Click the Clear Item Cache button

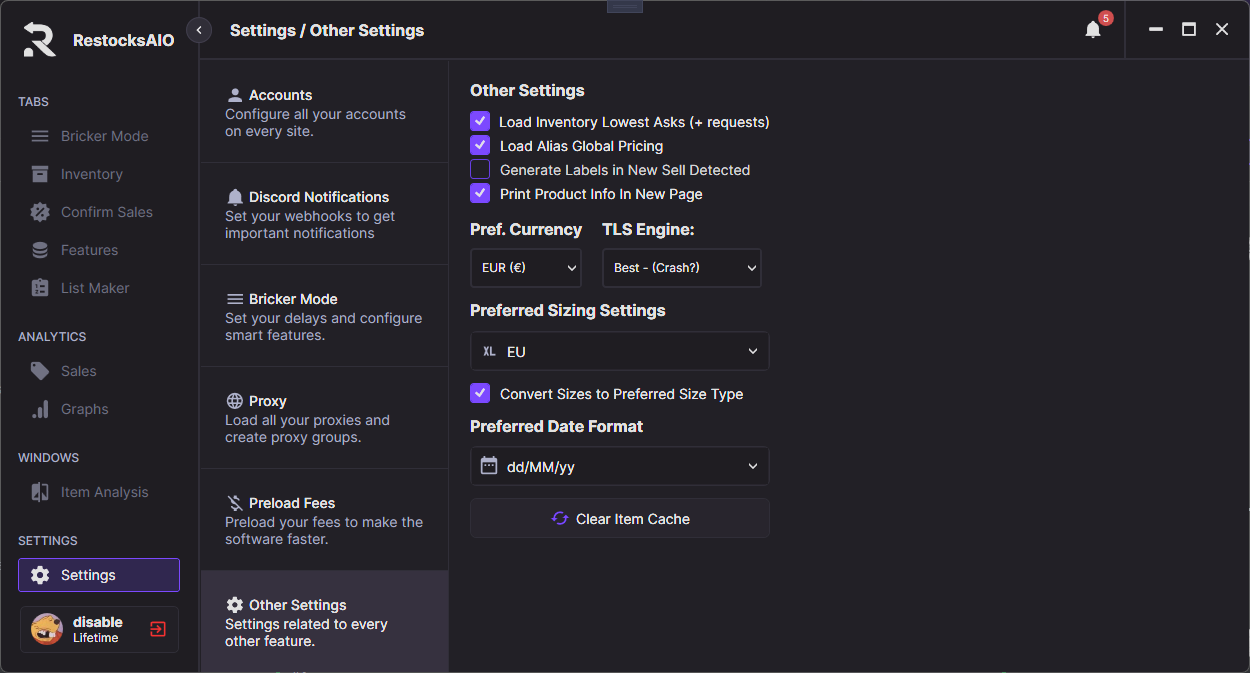(619, 519)
